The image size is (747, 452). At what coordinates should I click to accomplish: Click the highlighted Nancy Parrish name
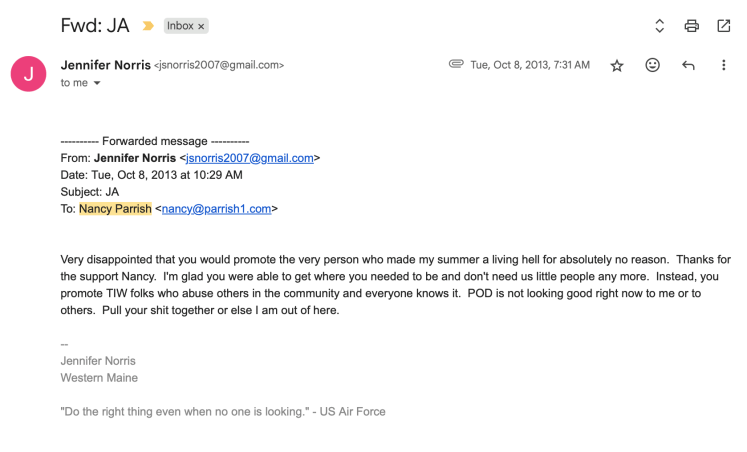[x=115, y=209]
